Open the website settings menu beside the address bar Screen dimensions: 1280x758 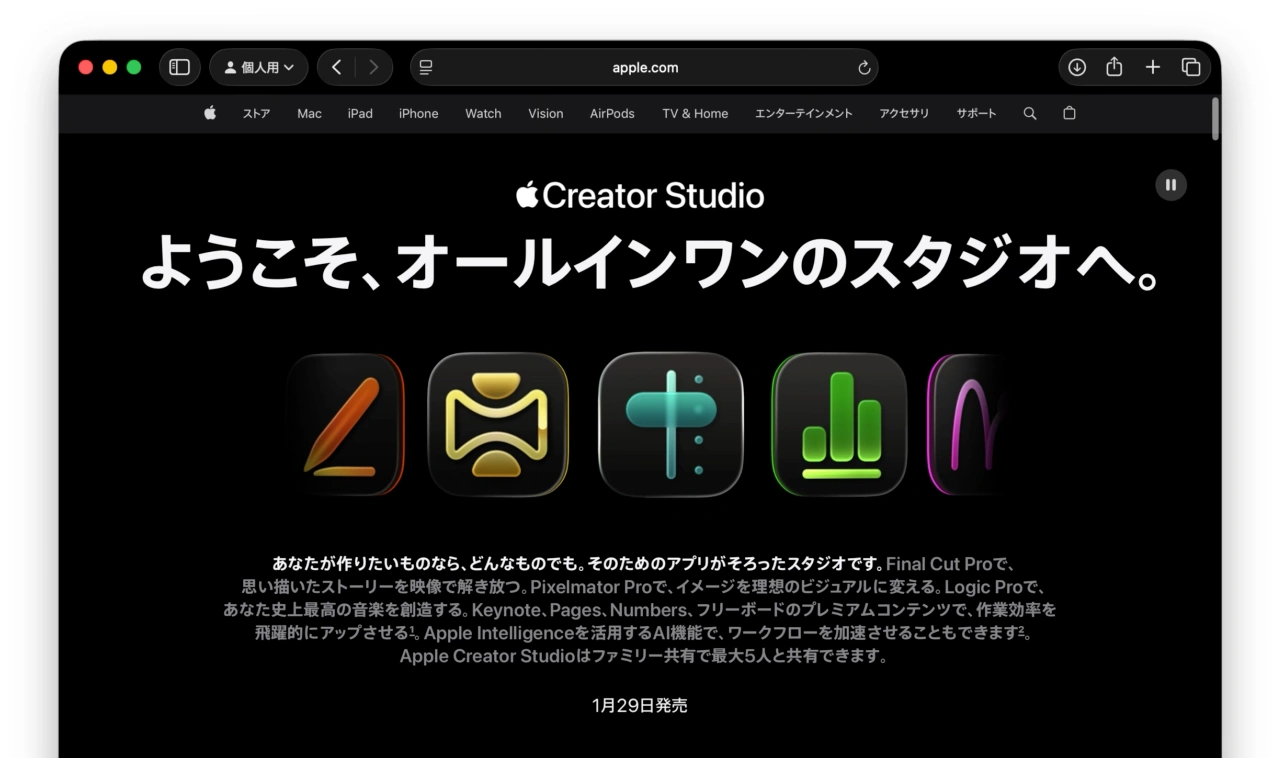coord(426,67)
